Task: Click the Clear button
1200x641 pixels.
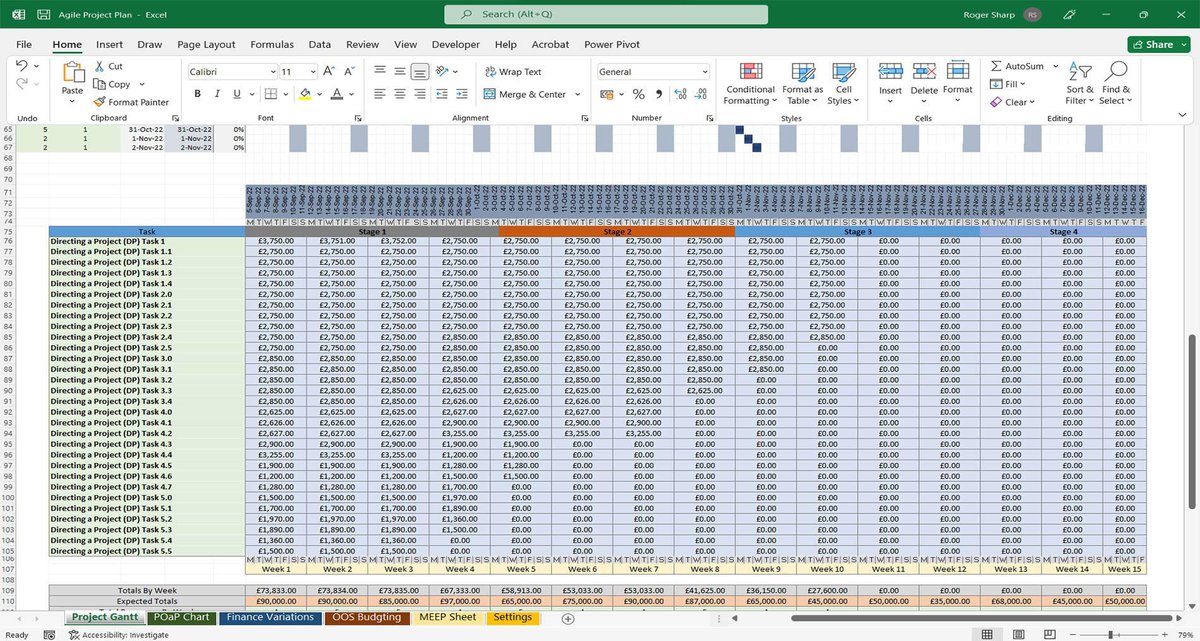Action: (1012, 102)
